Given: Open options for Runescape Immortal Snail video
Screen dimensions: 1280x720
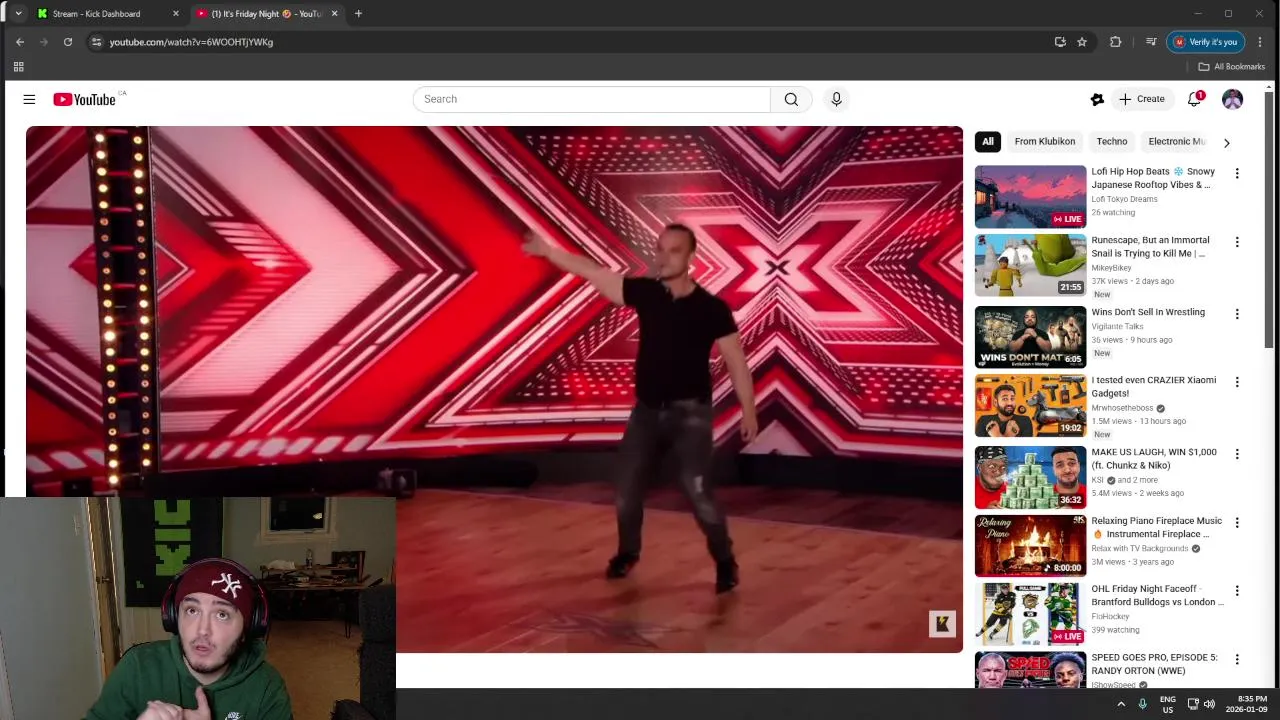Looking at the screenshot, I should tap(1237, 242).
